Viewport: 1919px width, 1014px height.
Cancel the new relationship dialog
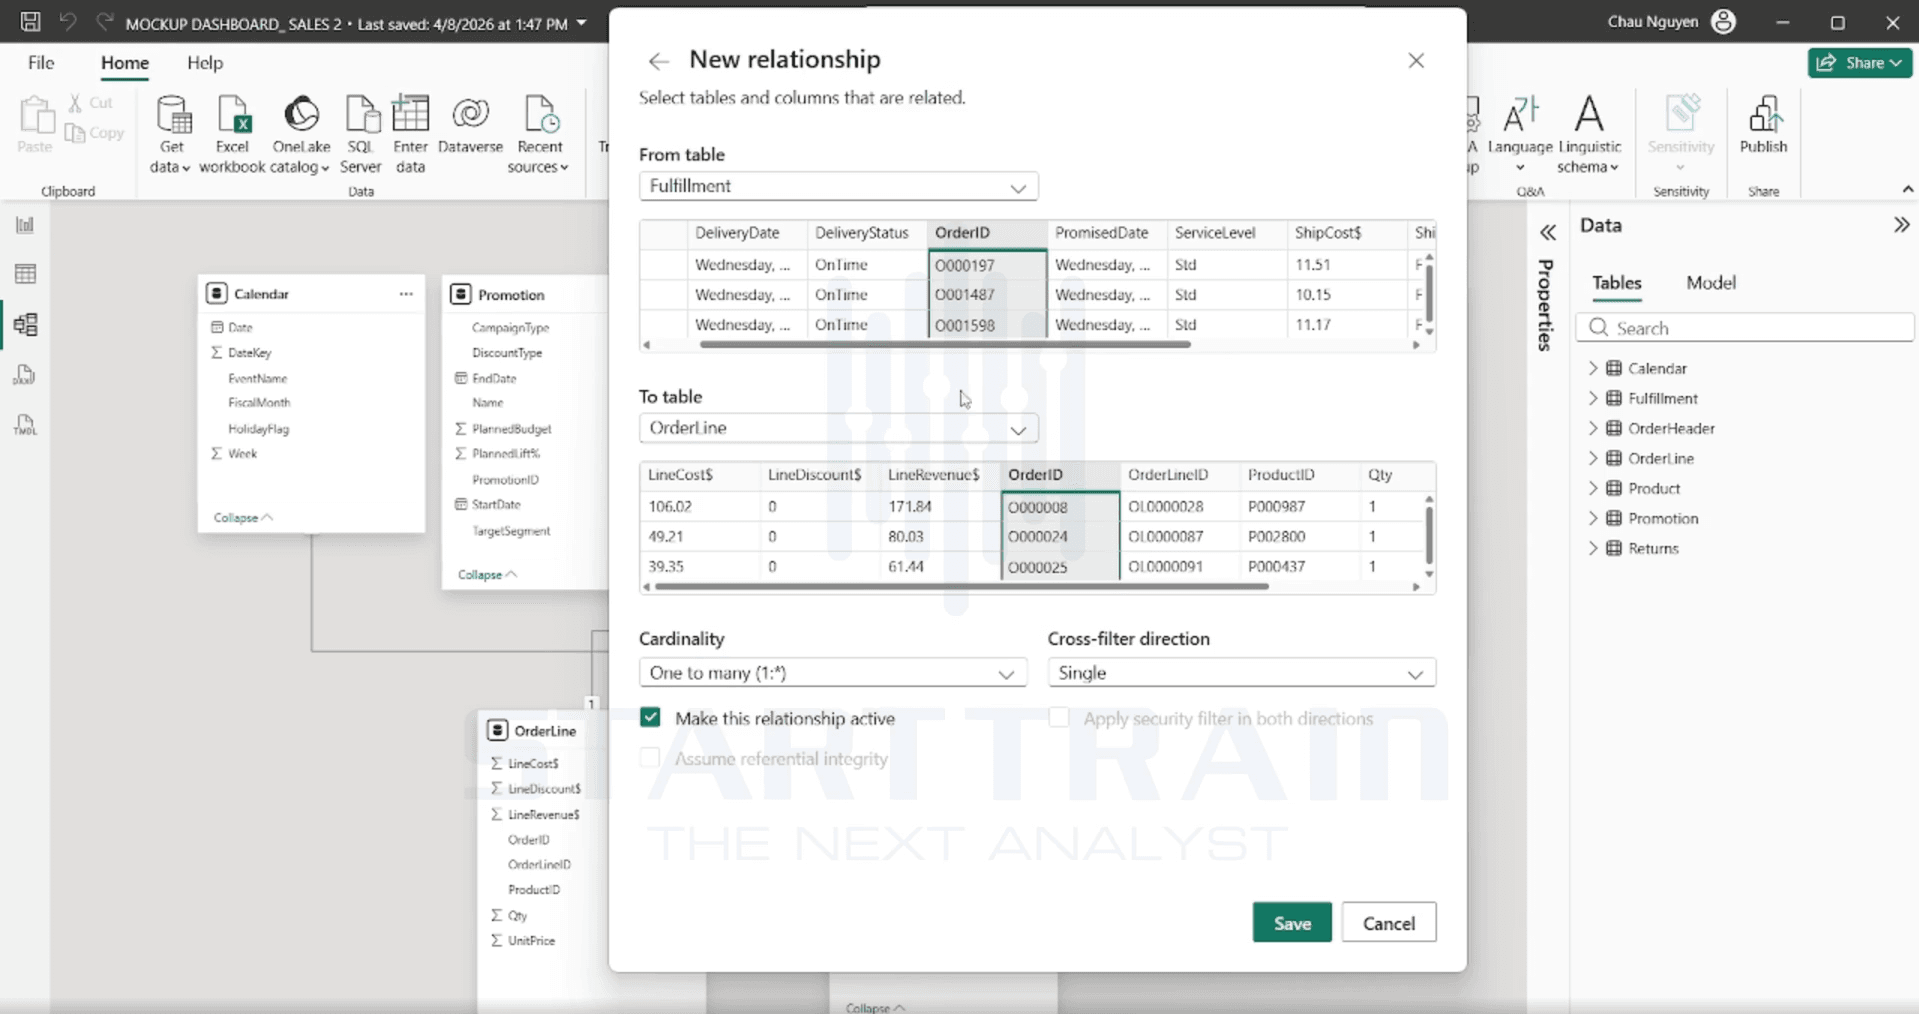[x=1389, y=923]
